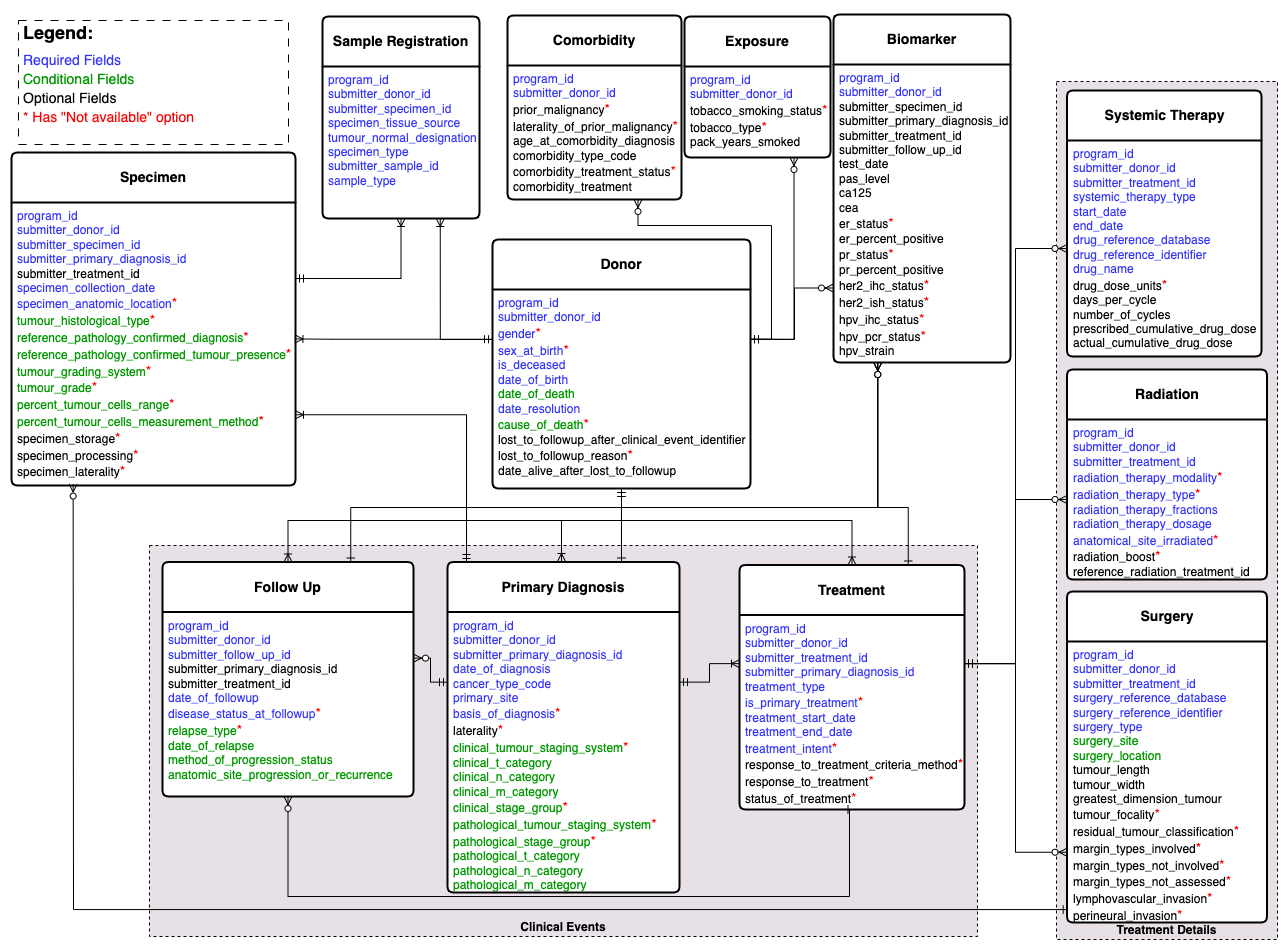
Task: Select the Radiation entity title
Action: (1166, 395)
